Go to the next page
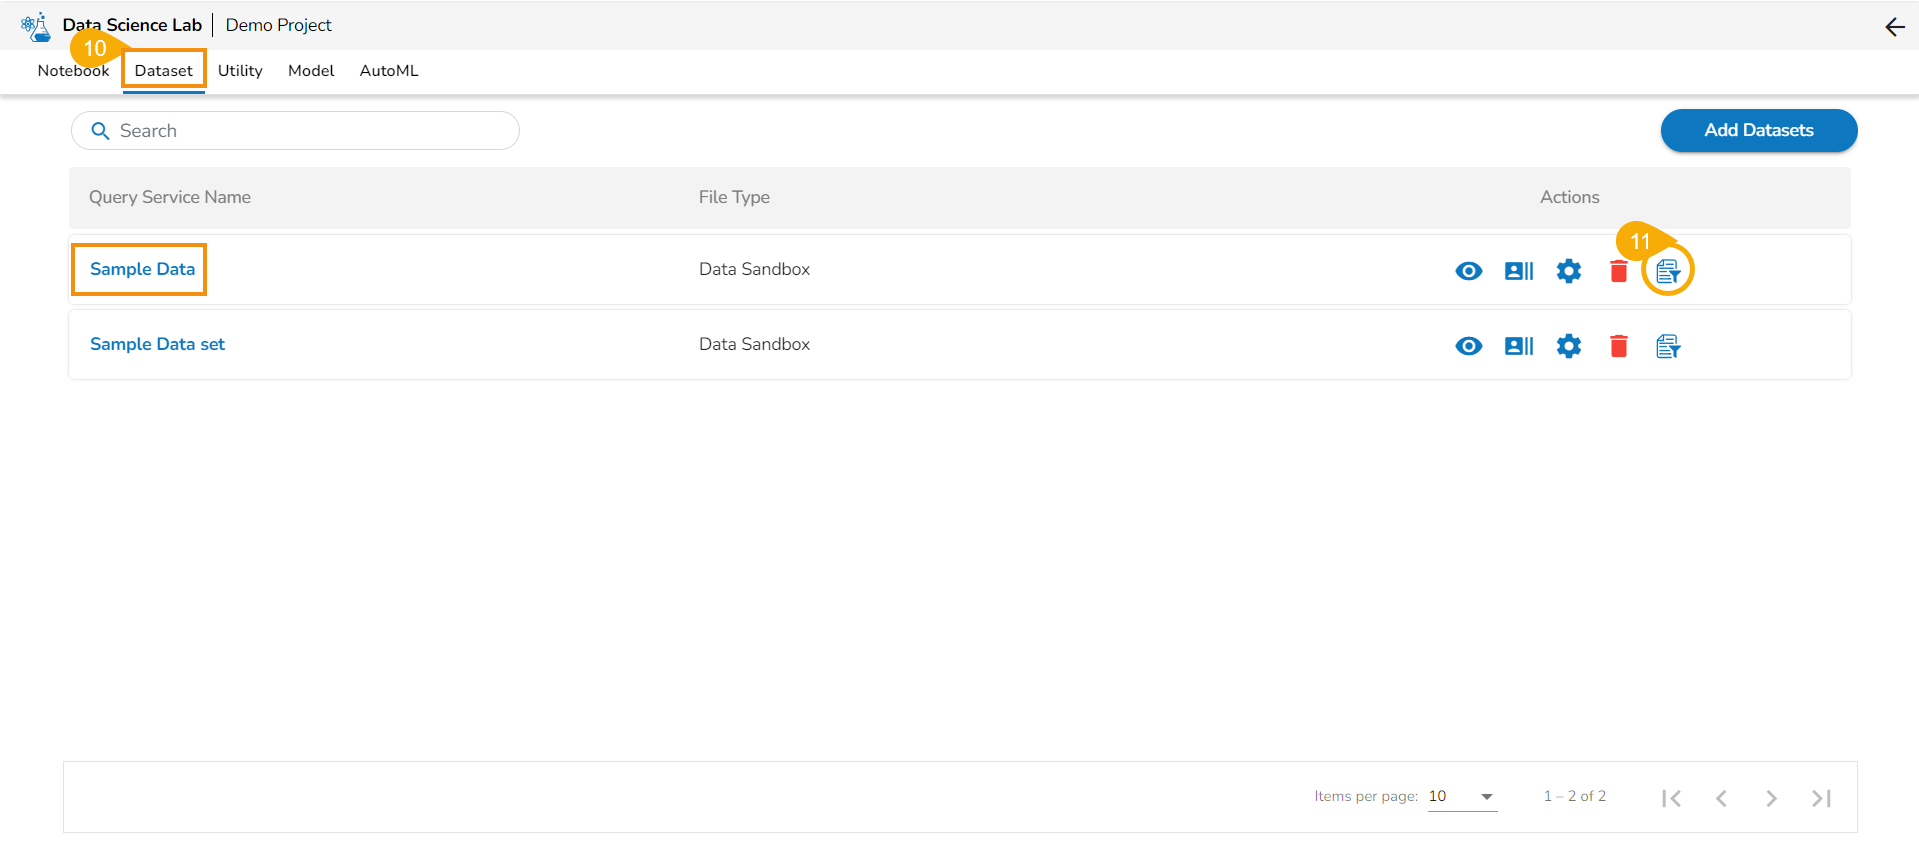The height and width of the screenshot is (856, 1919). pos(1771,798)
